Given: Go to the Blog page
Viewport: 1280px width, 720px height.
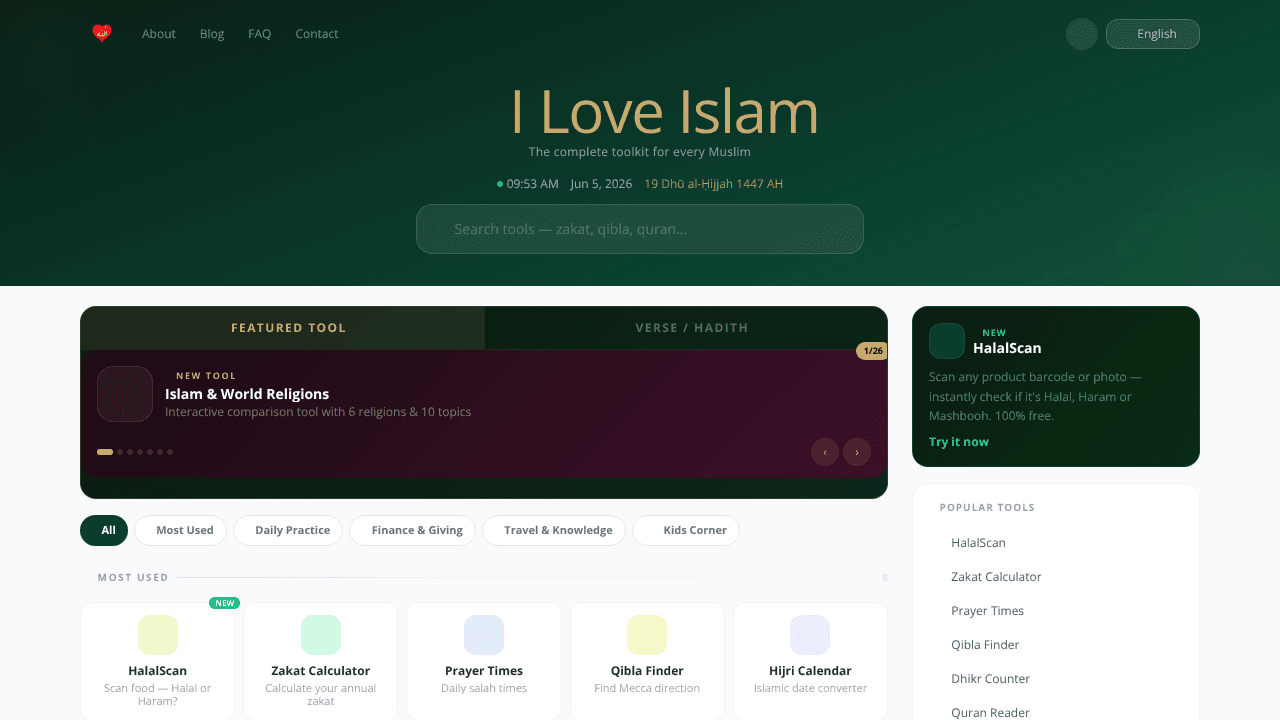Looking at the screenshot, I should click(x=212, y=34).
